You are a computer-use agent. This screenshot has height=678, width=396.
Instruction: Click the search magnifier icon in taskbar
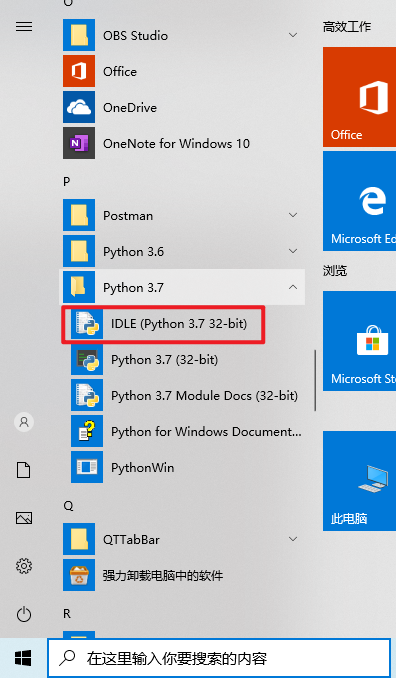pos(67,658)
